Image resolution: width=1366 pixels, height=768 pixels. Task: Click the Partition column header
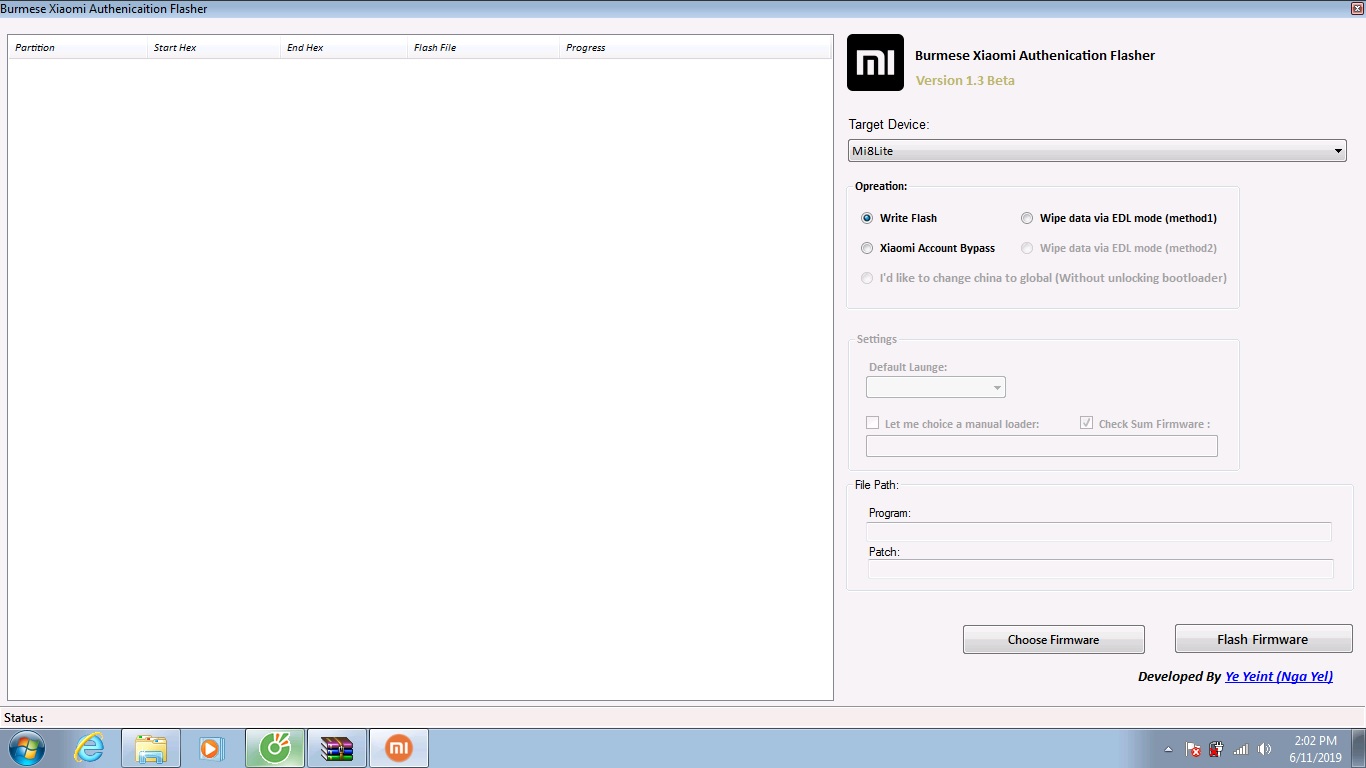77,47
